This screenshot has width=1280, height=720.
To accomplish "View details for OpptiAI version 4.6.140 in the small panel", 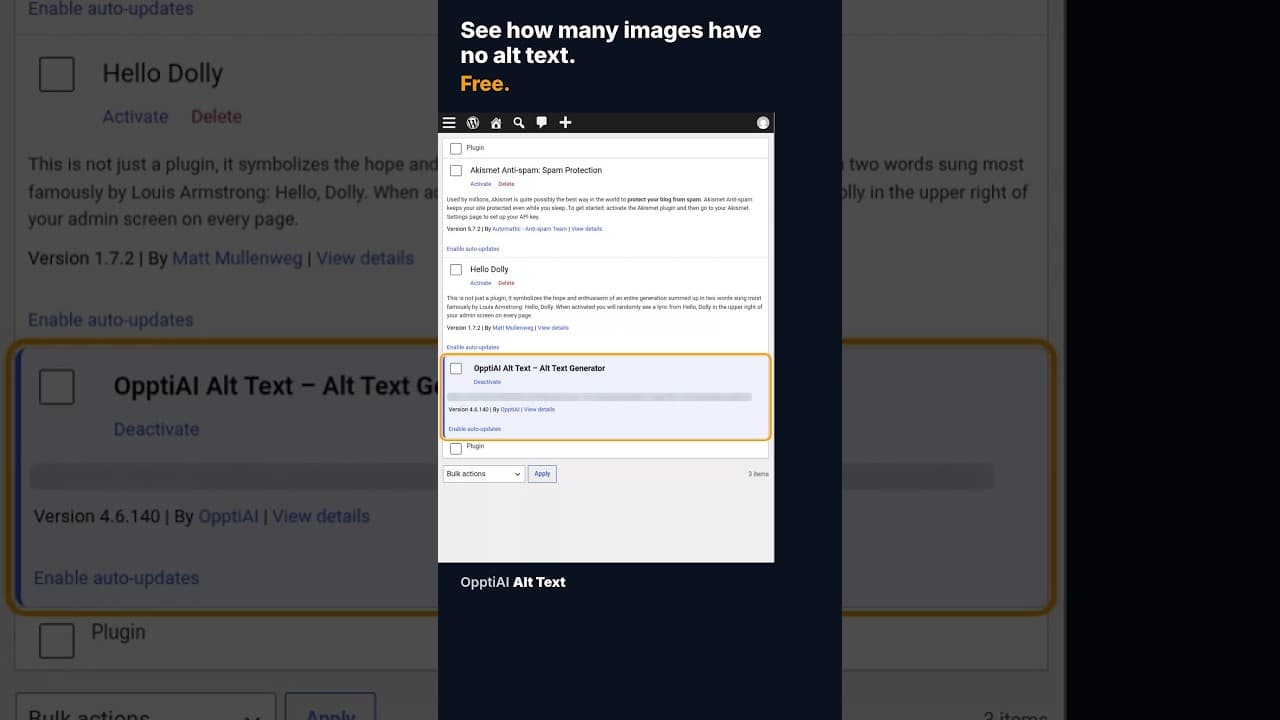I will 539,410.
